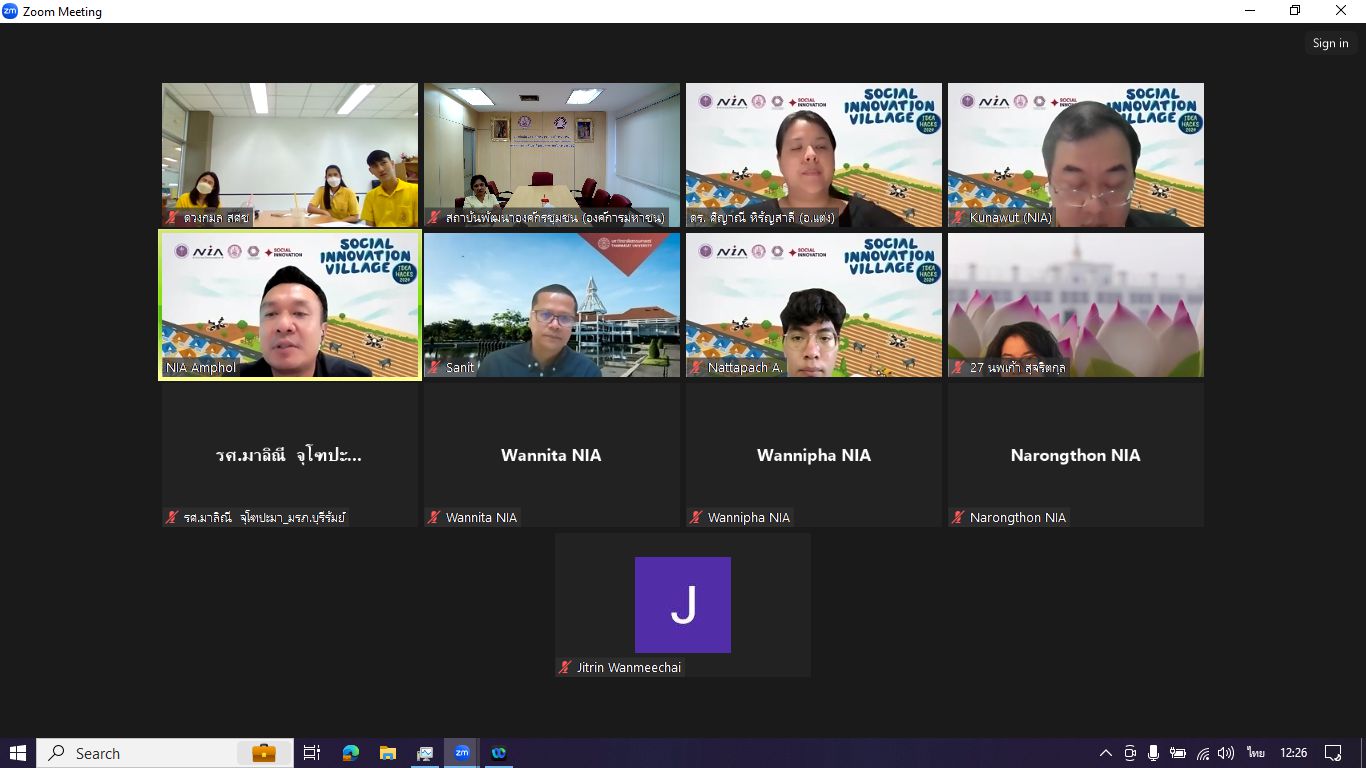
Task: Open the Webex app from the taskbar
Action: pos(499,753)
